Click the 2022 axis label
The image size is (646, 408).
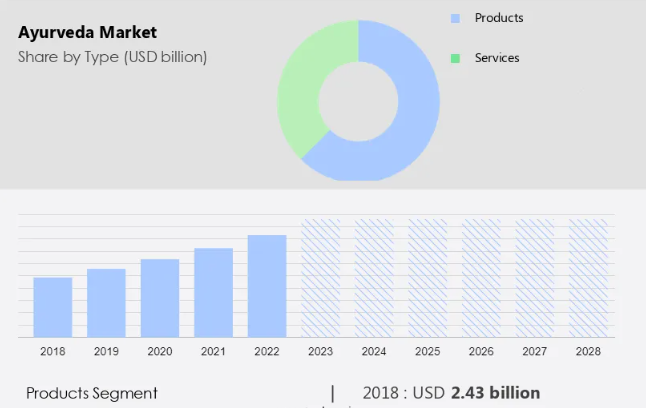point(267,352)
